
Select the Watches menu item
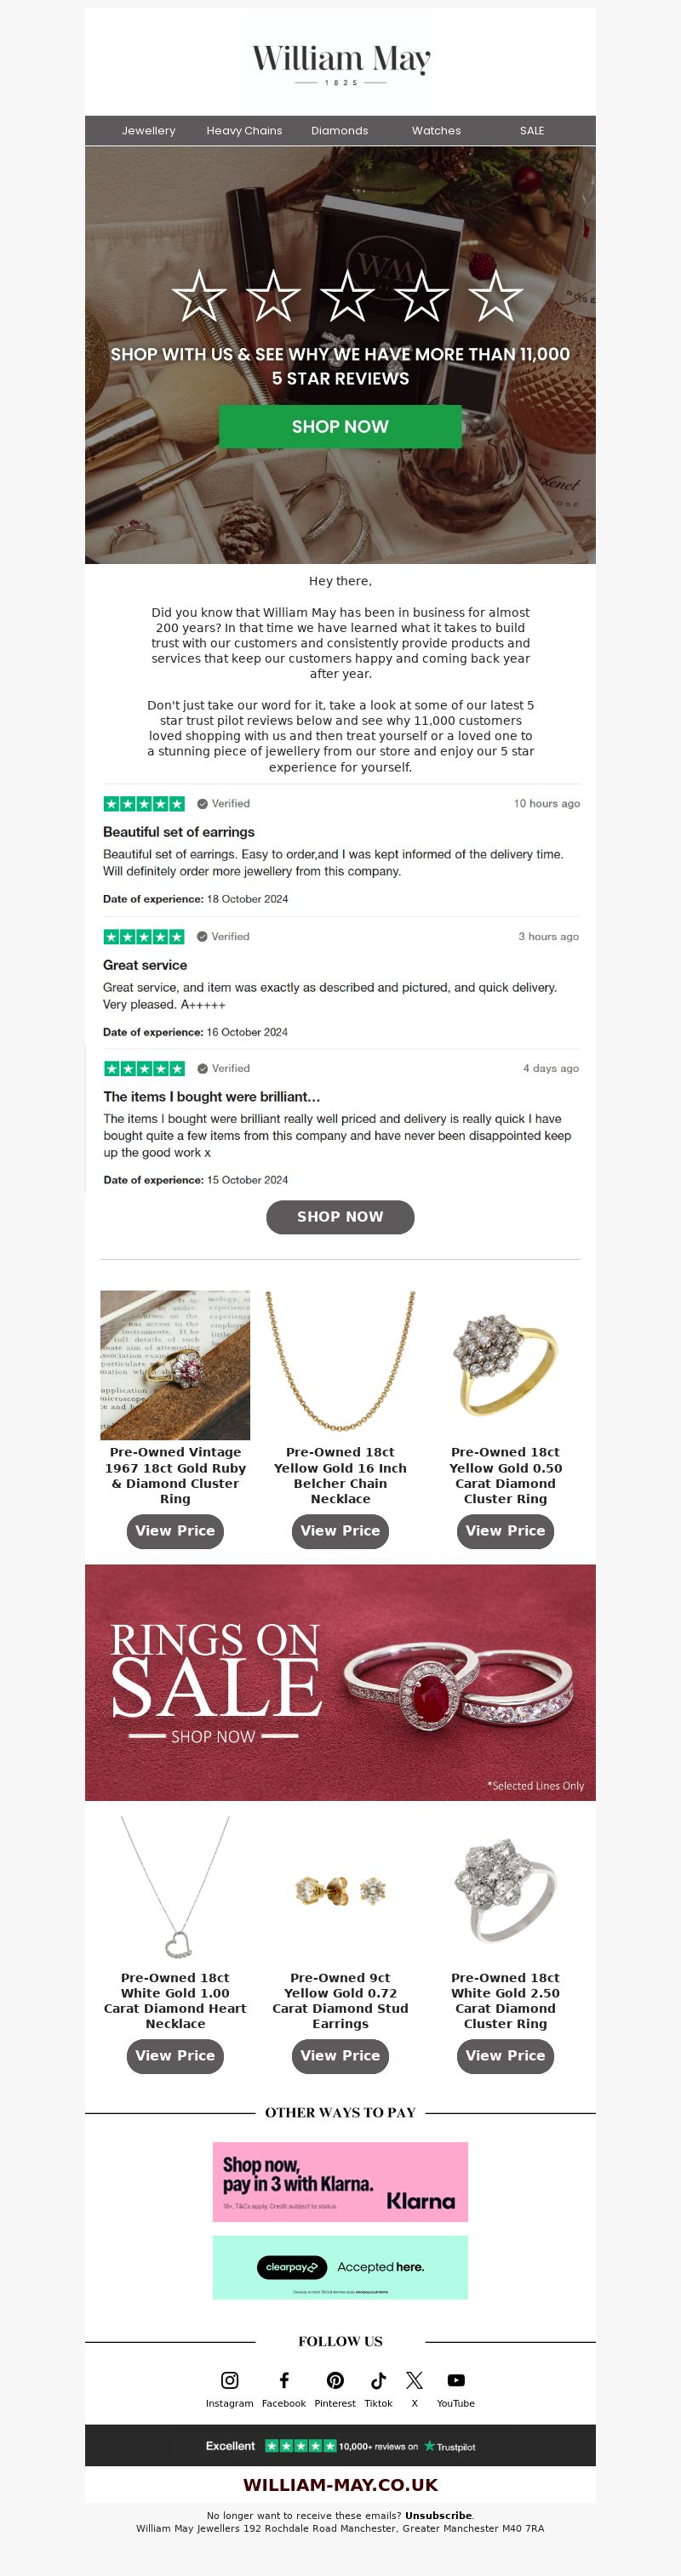point(437,131)
